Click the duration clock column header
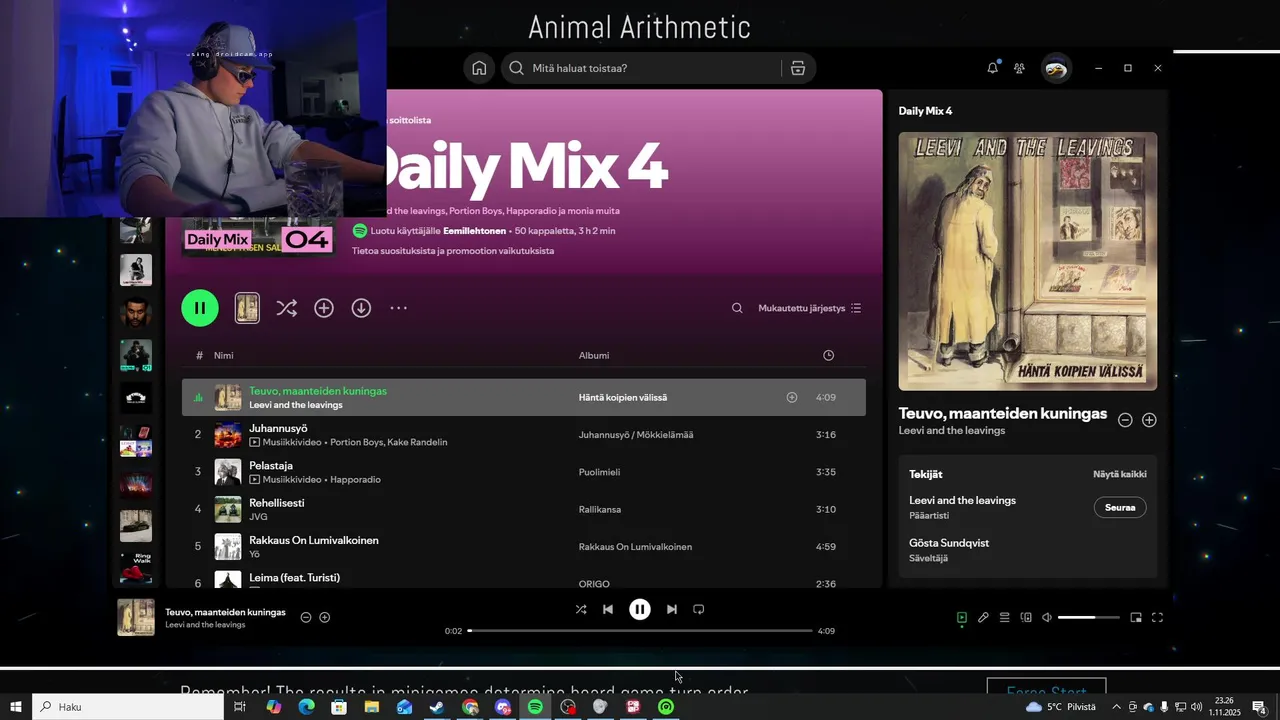The image size is (1280, 720). click(828, 355)
